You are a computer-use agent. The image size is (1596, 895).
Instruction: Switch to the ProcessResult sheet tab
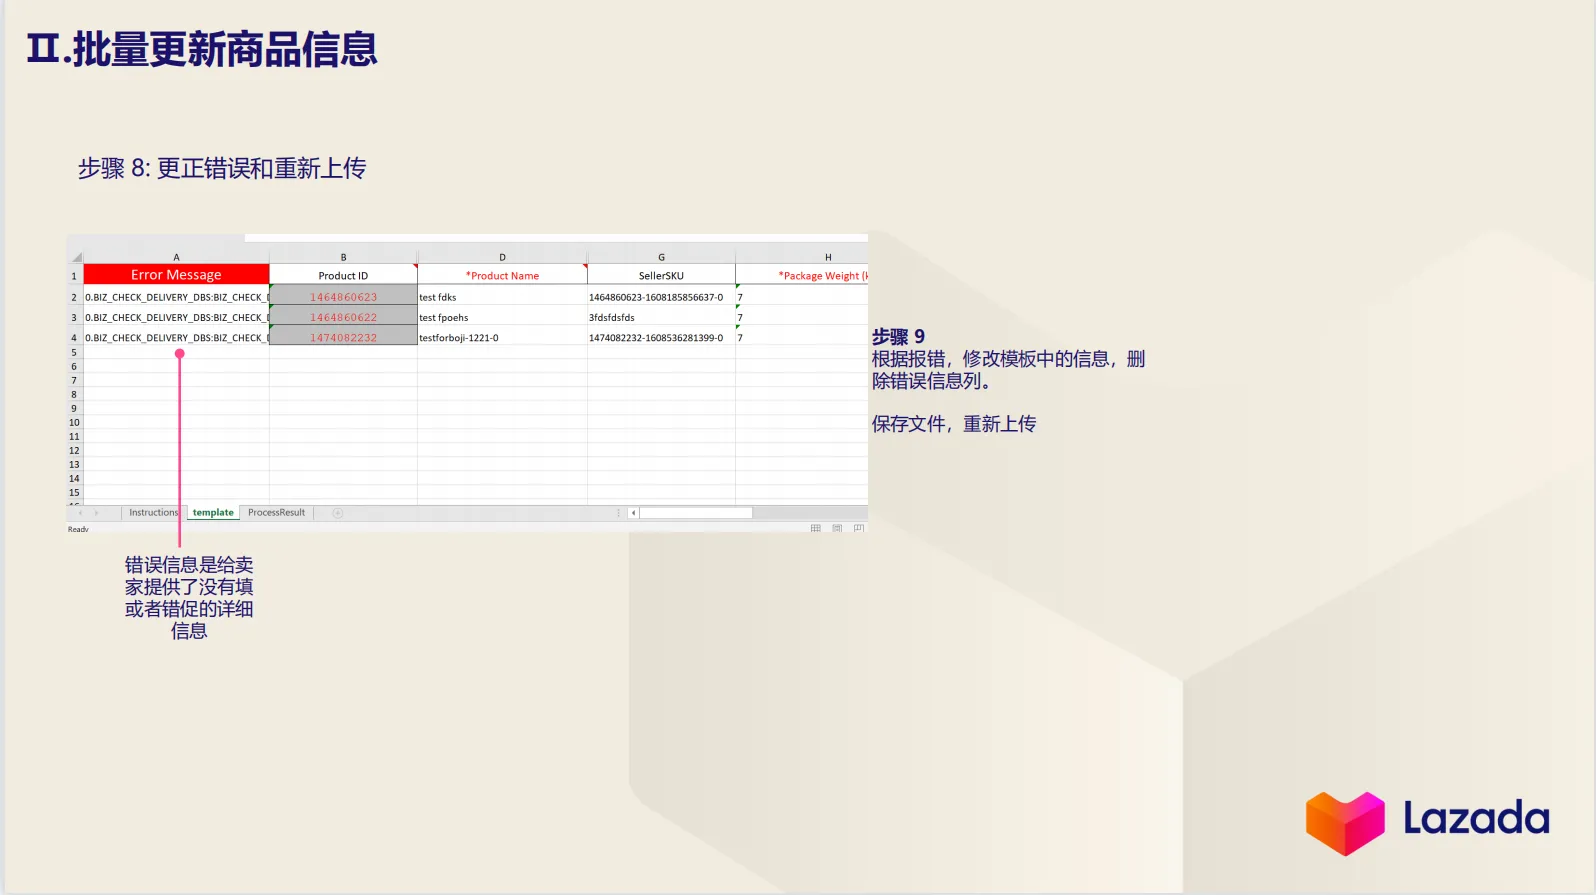point(276,513)
